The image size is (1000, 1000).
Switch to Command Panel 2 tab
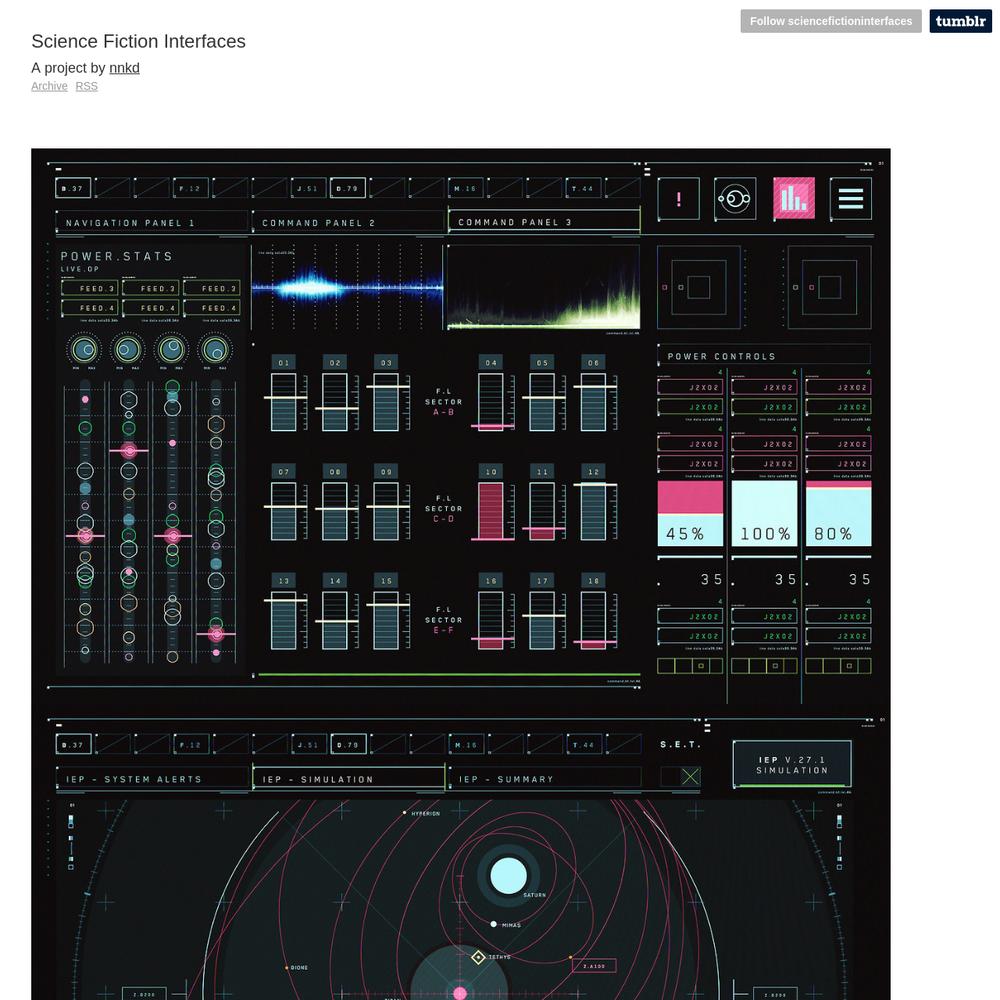point(348,222)
